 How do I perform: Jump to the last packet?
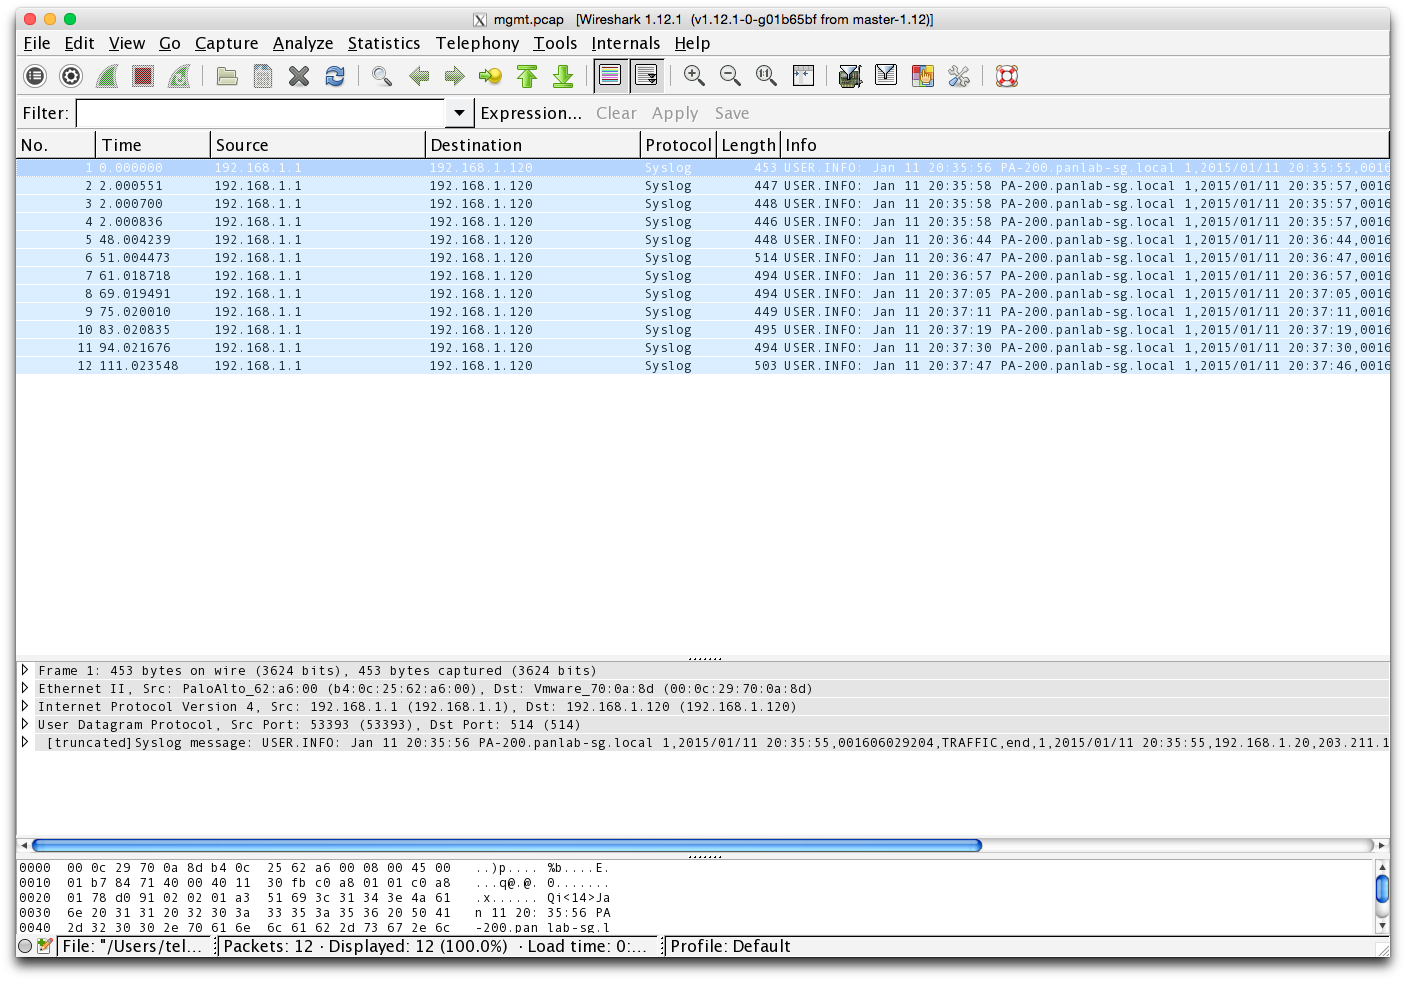563,75
